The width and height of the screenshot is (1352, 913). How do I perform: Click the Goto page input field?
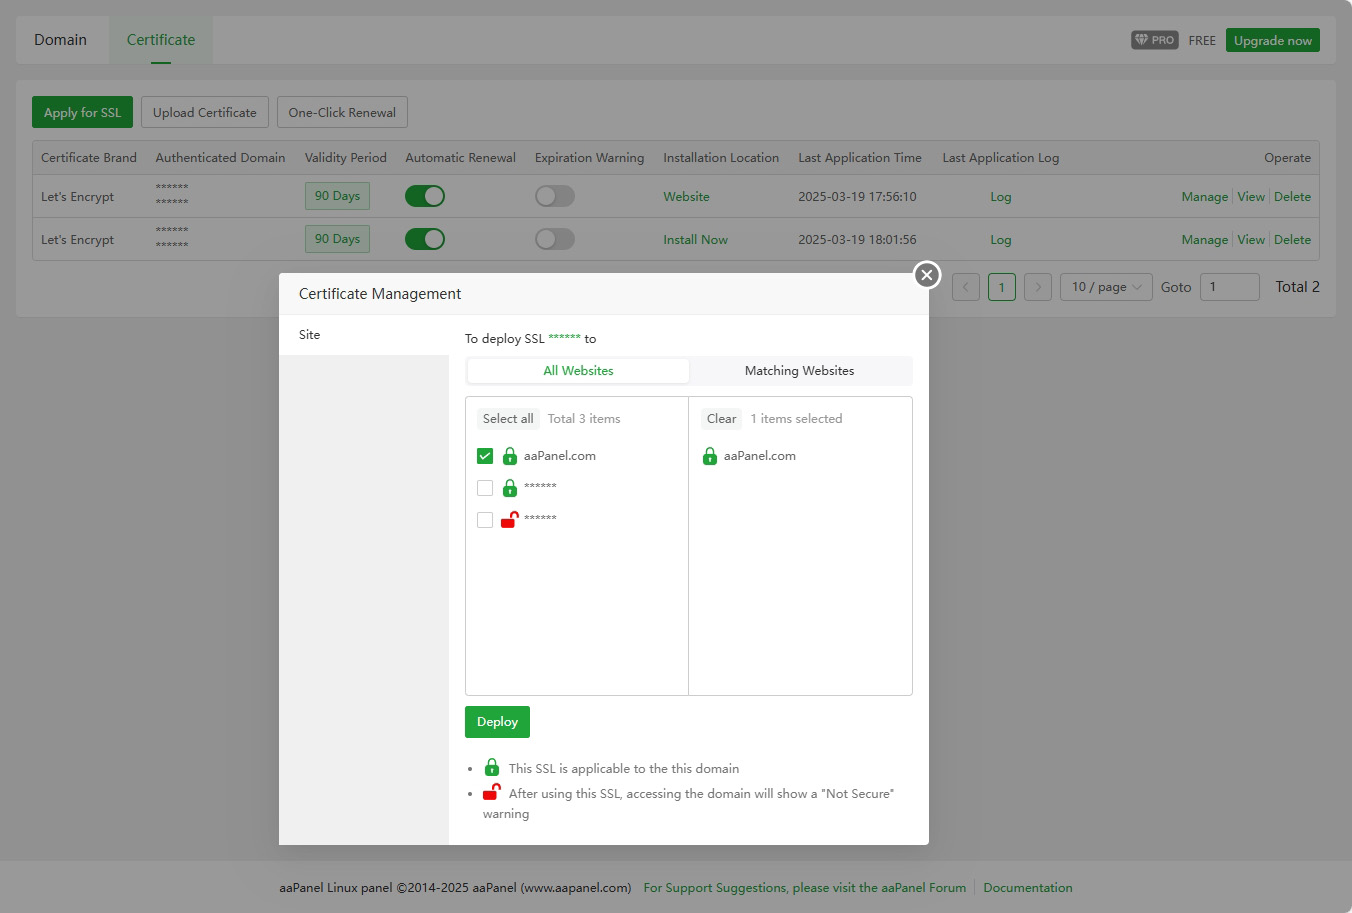point(1229,287)
